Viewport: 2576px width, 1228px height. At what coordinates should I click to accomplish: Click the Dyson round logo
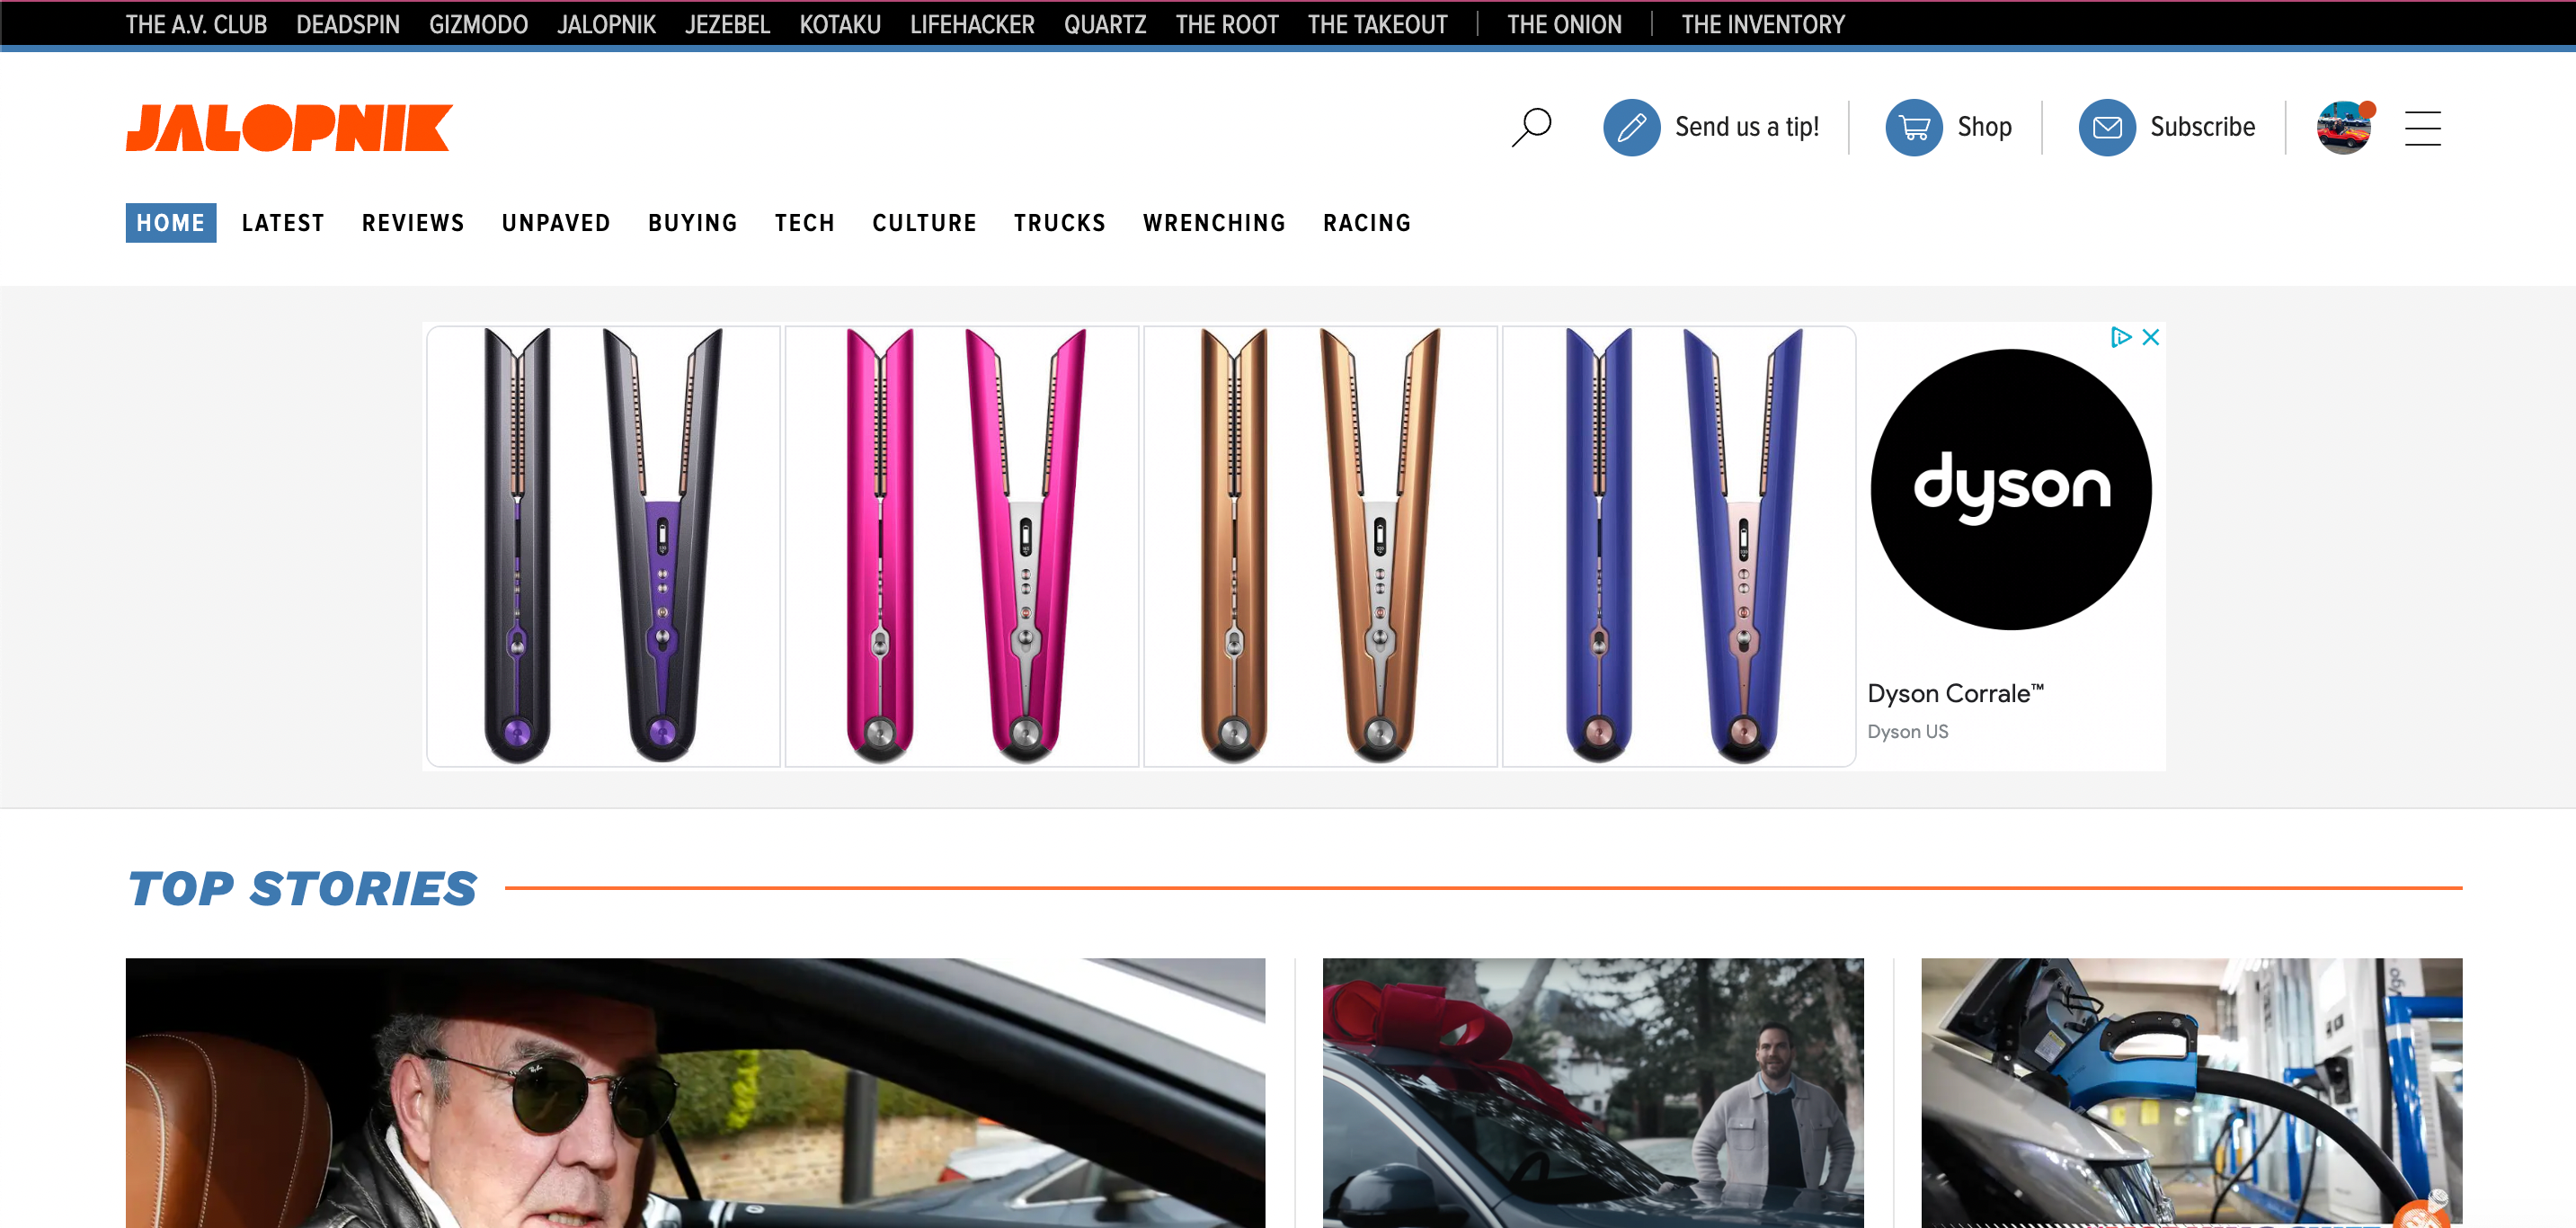(2010, 489)
